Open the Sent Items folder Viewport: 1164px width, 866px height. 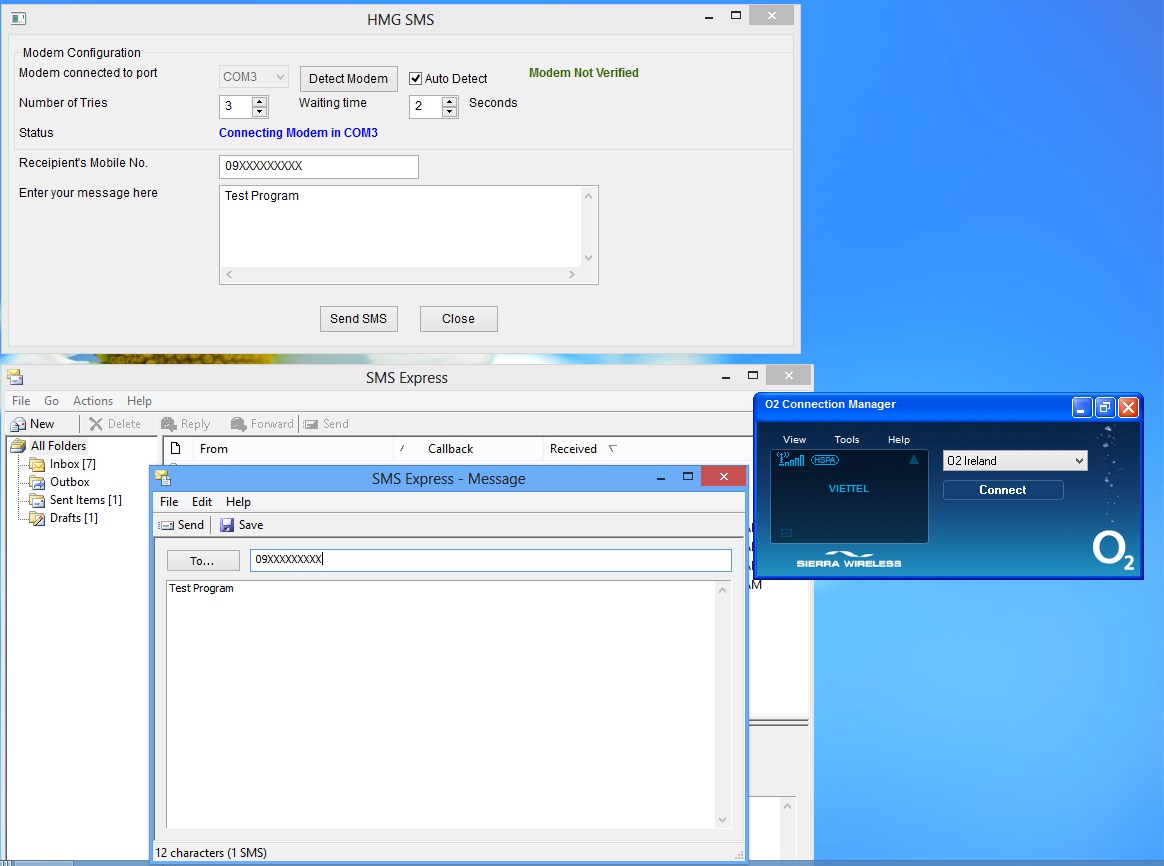point(84,500)
